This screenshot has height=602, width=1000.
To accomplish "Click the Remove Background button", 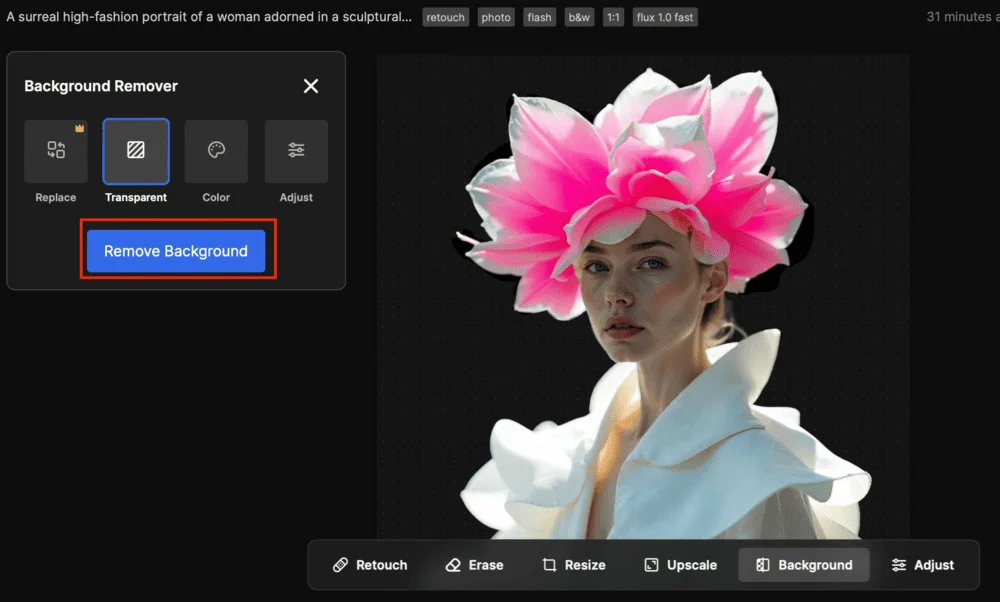I will click(x=176, y=251).
